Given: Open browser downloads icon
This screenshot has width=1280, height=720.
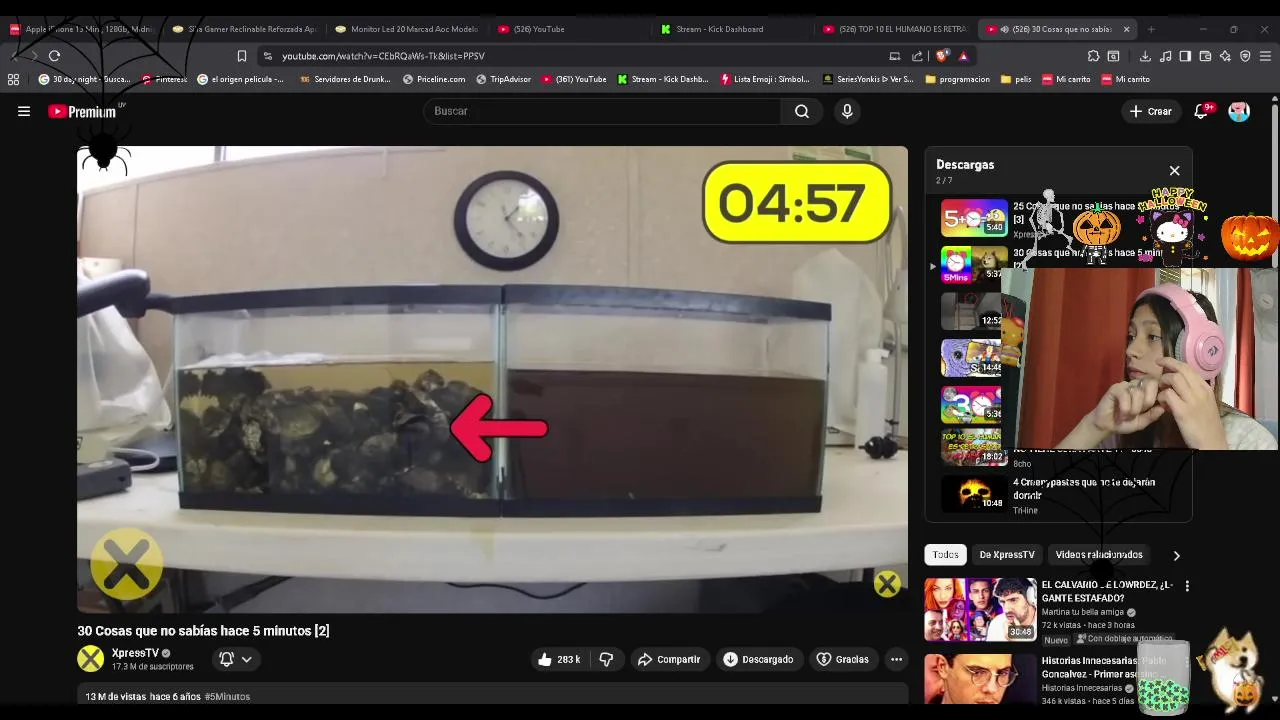Looking at the screenshot, I should coord(1145,56).
